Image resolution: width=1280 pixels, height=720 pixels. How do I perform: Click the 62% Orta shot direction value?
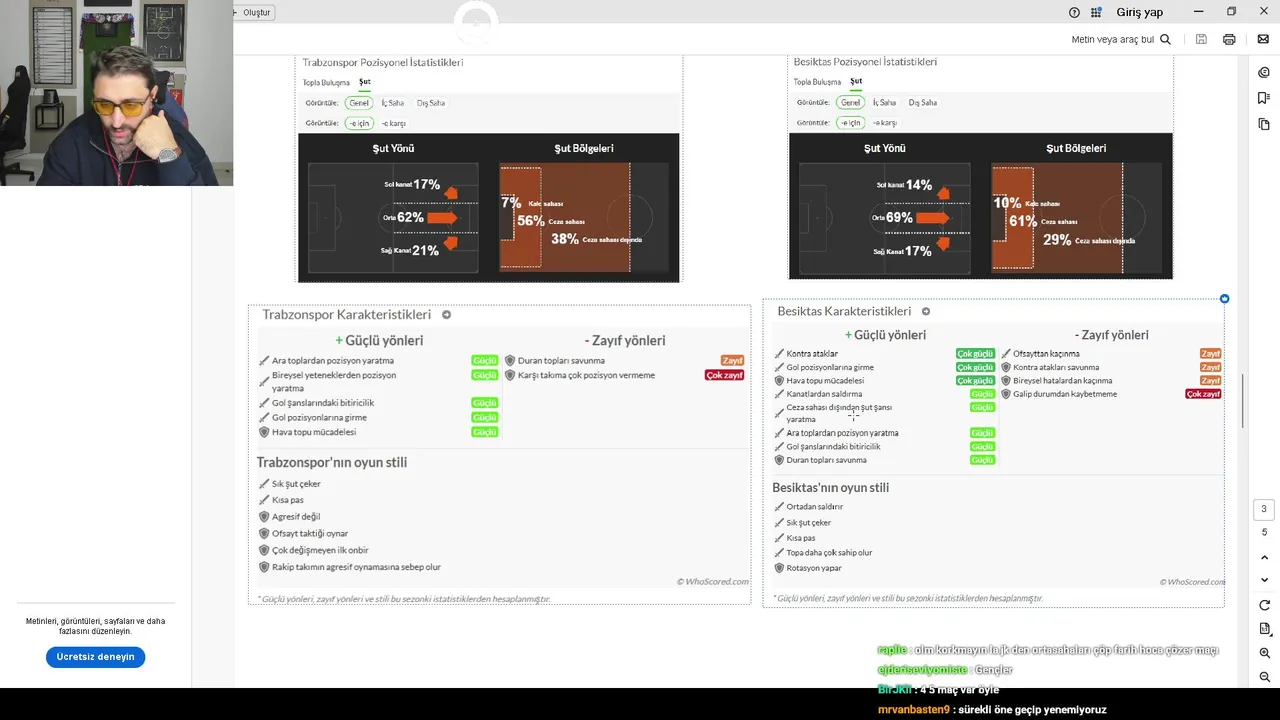point(410,217)
